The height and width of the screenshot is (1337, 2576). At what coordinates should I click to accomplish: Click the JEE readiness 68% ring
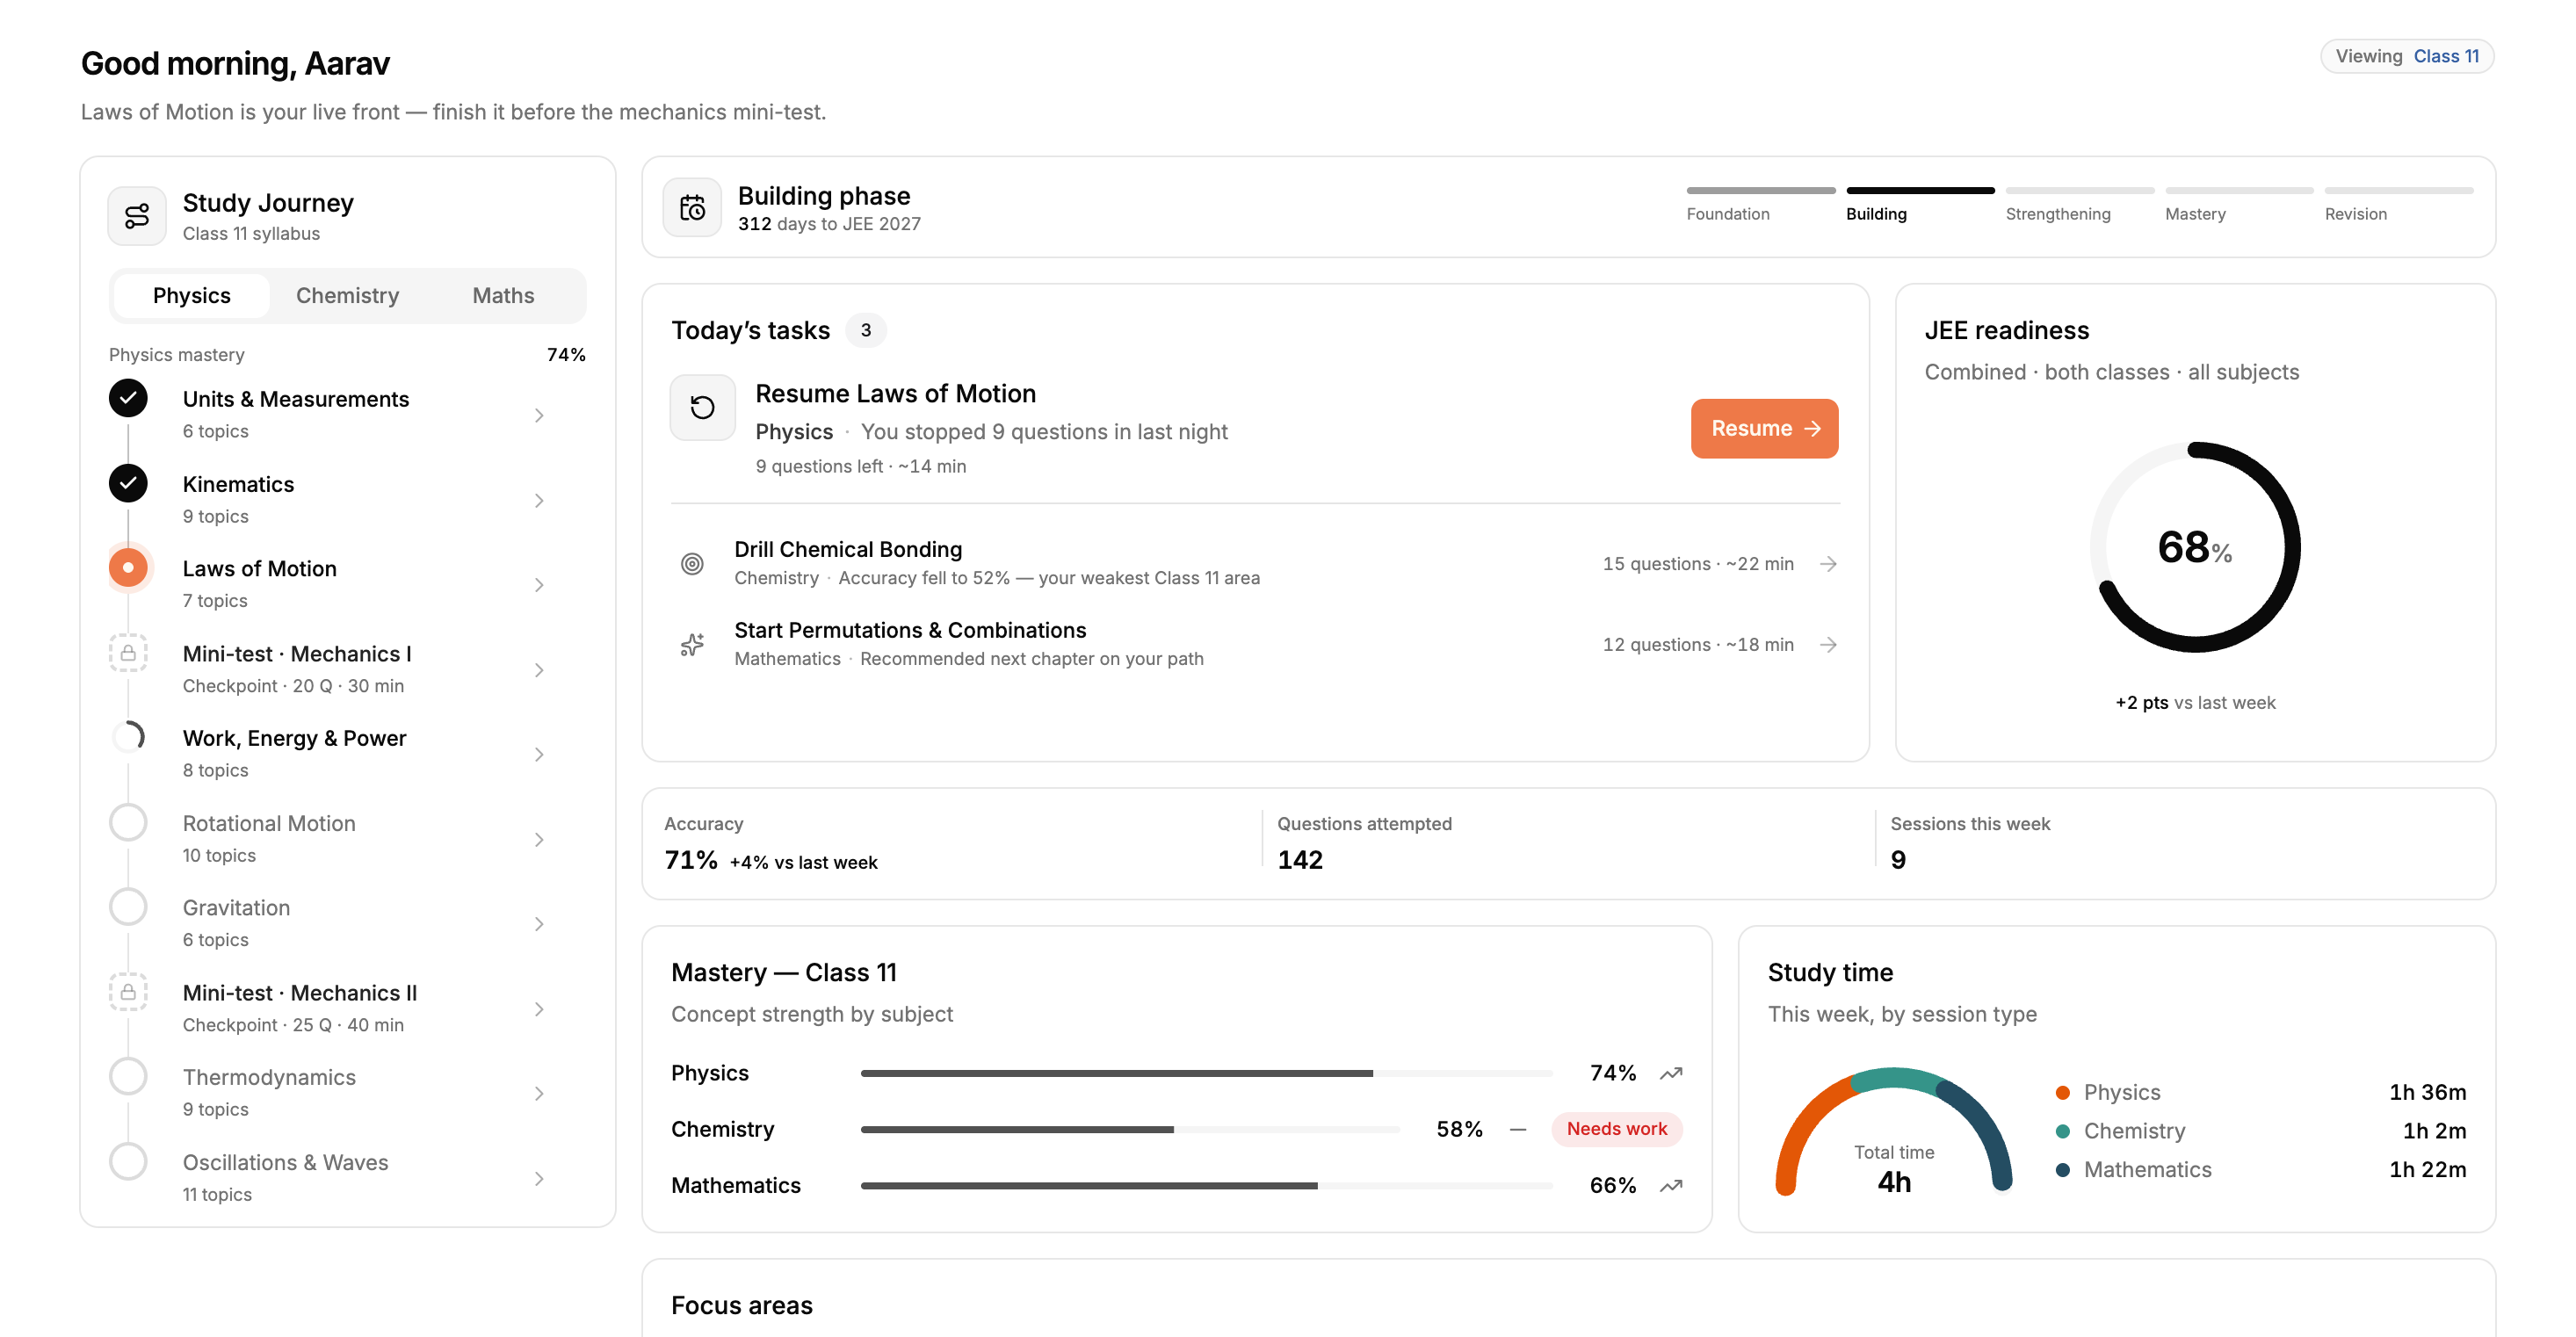click(2195, 548)
